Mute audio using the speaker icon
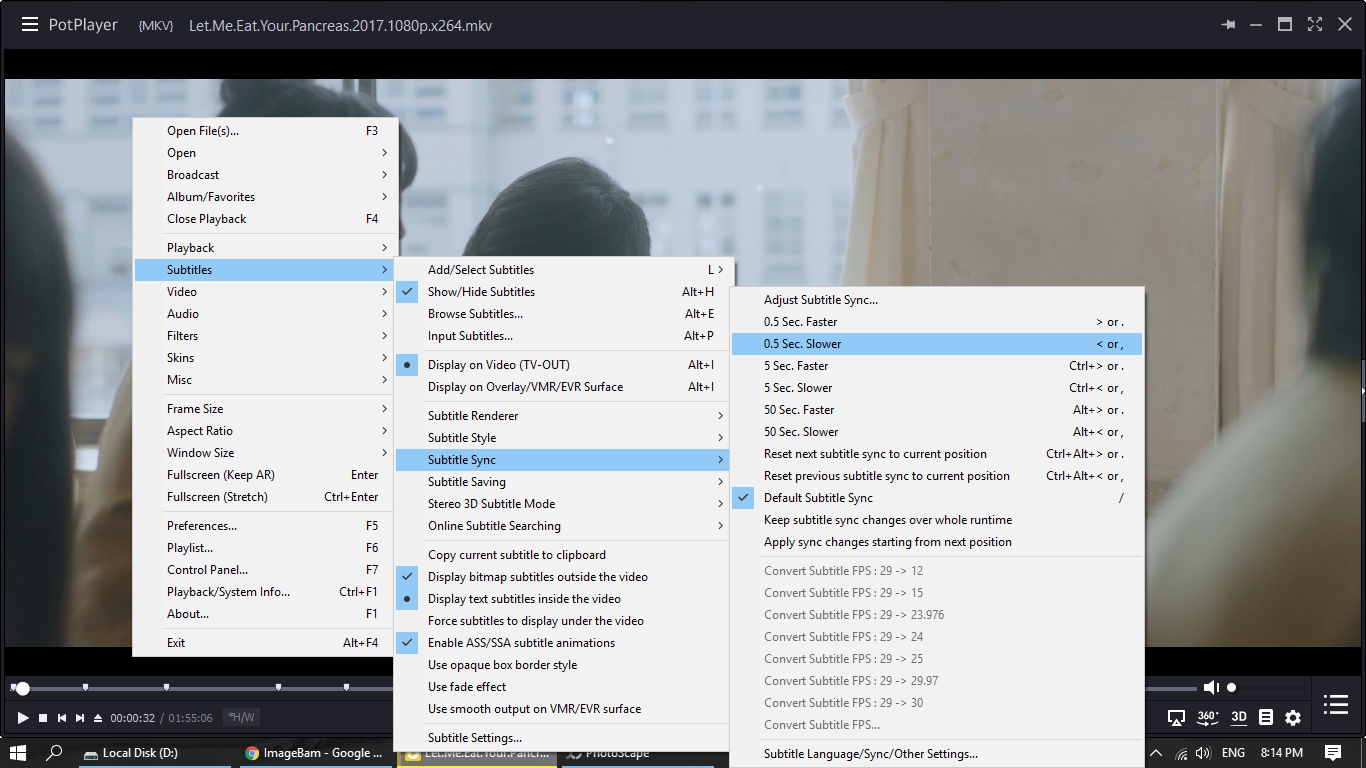1366x768 pixels. coord(1211,688)
